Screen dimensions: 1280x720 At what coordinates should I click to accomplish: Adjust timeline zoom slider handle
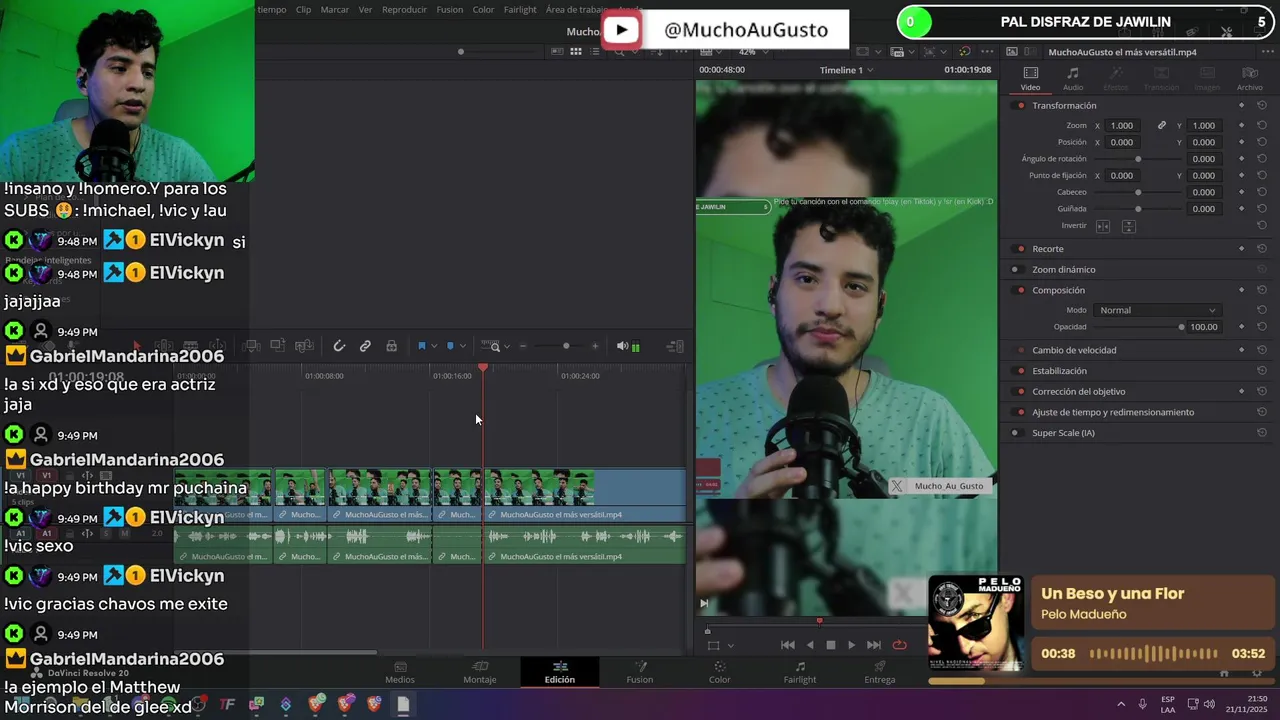tap(566, 346)
